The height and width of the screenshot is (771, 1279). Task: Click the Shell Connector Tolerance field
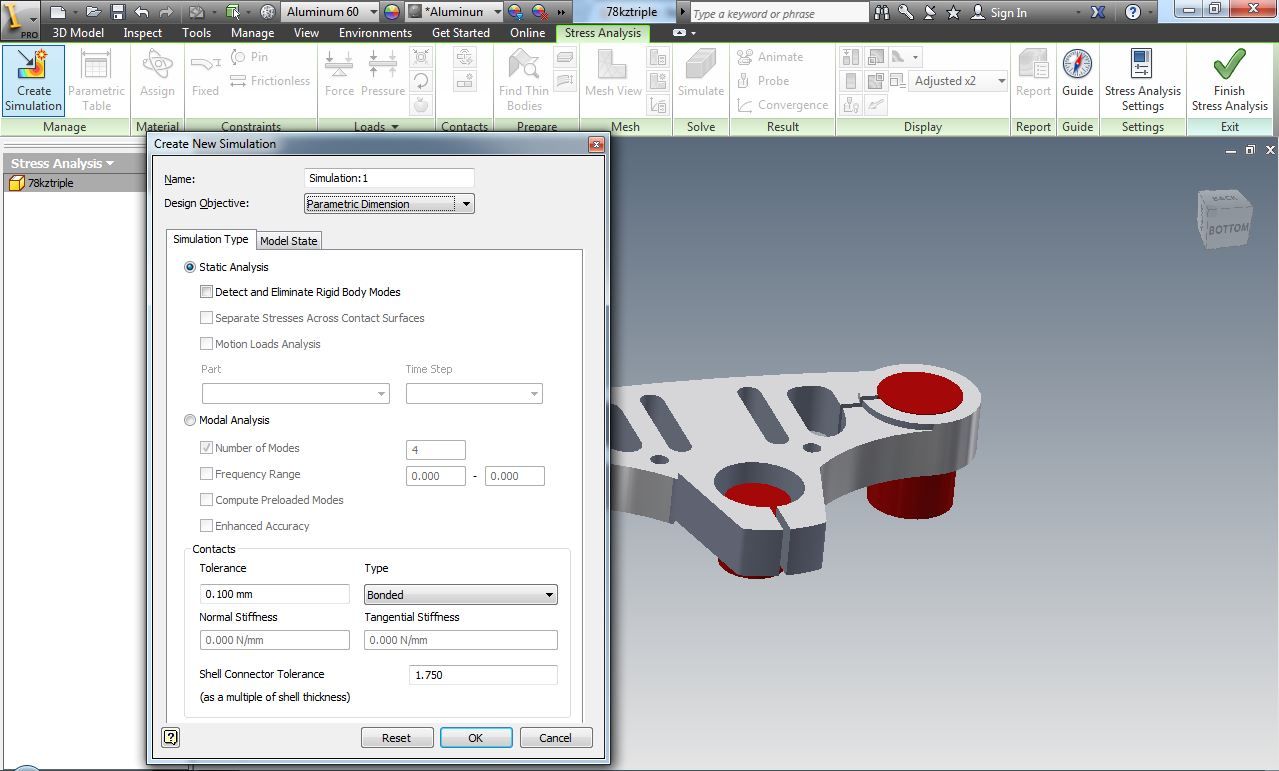tap(483, 674)
